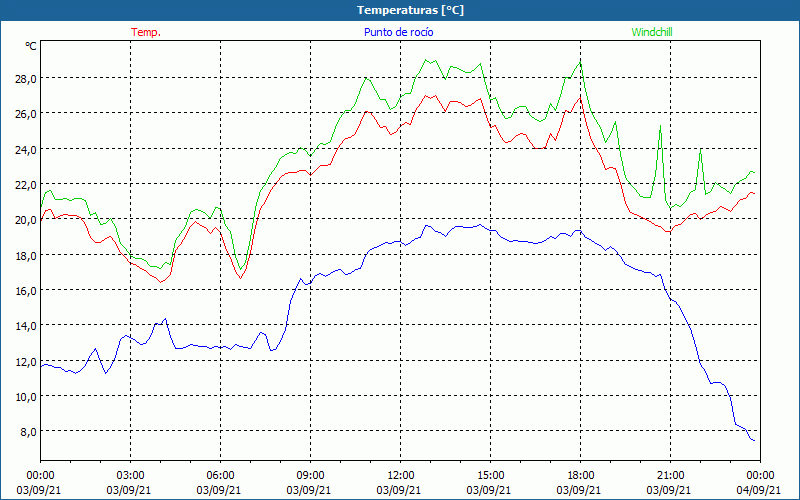The image size is (800, 500).
Task: Click the '15:00' time axis label
Action: coord(490,476)
